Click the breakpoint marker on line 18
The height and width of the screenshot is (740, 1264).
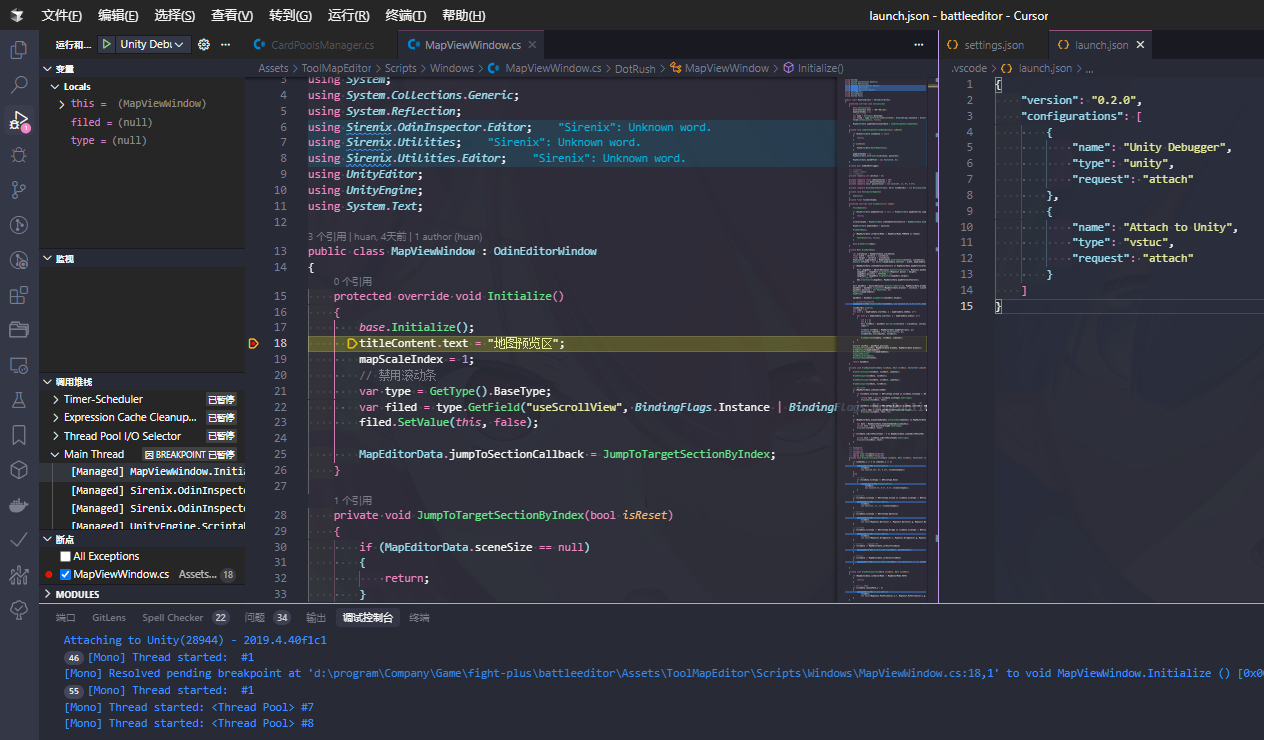click(254, 343)
